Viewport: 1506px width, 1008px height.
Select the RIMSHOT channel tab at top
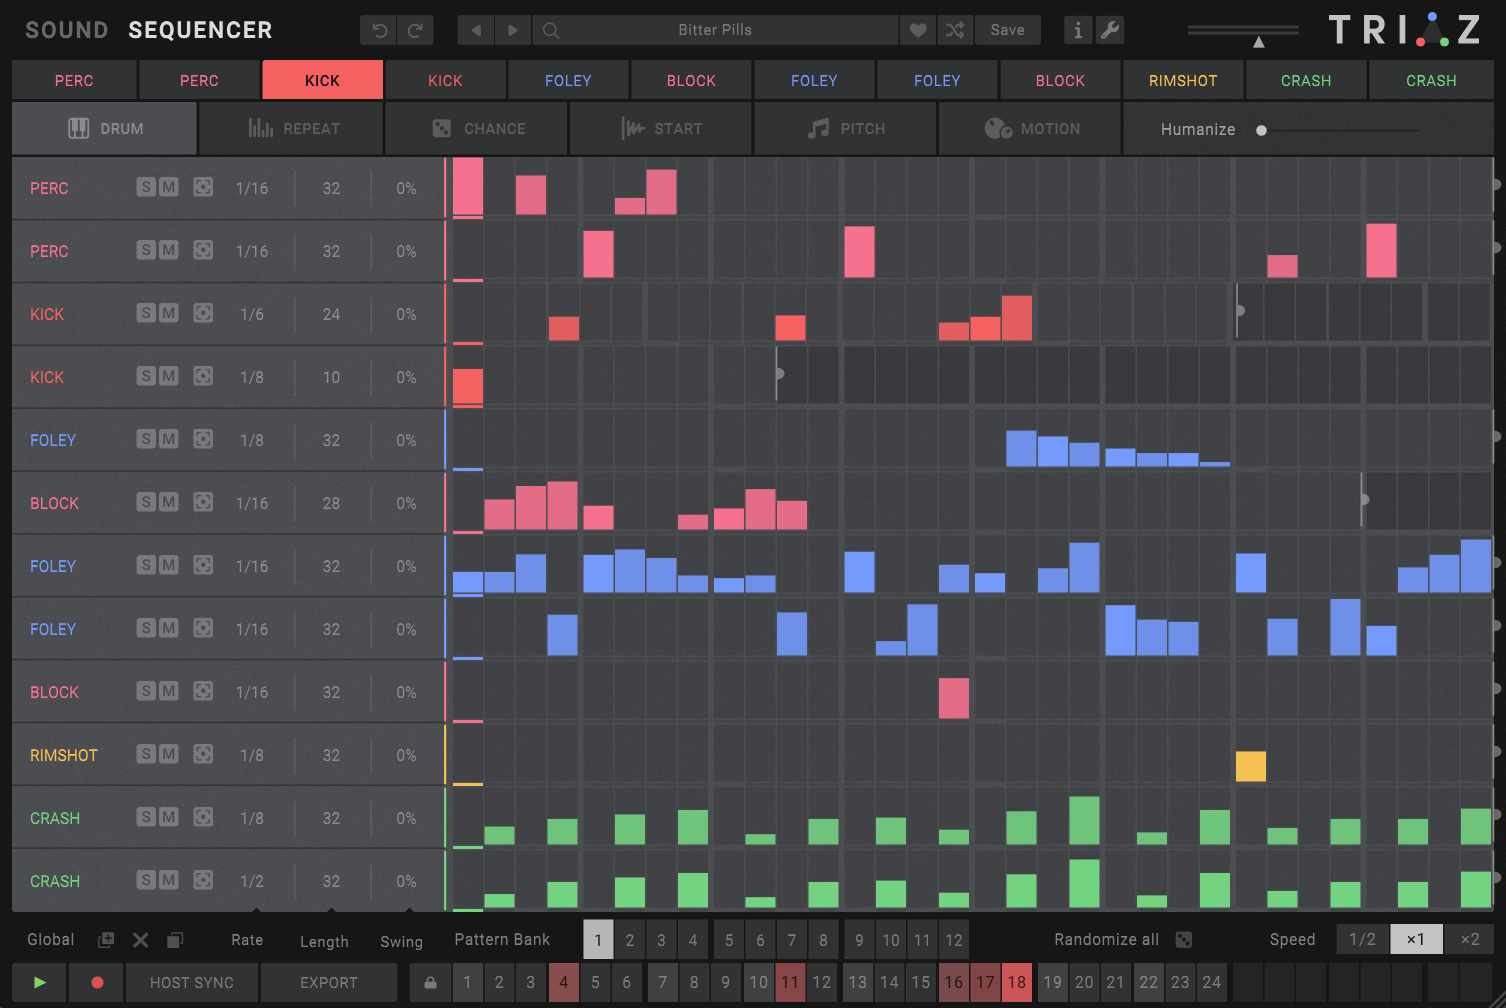click(1183, 80)
